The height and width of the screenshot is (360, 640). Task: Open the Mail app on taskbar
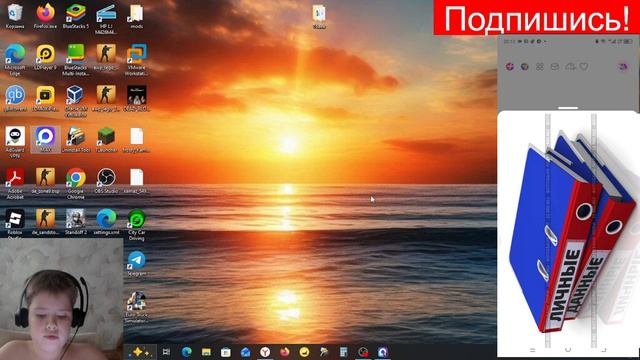point(245,352)
